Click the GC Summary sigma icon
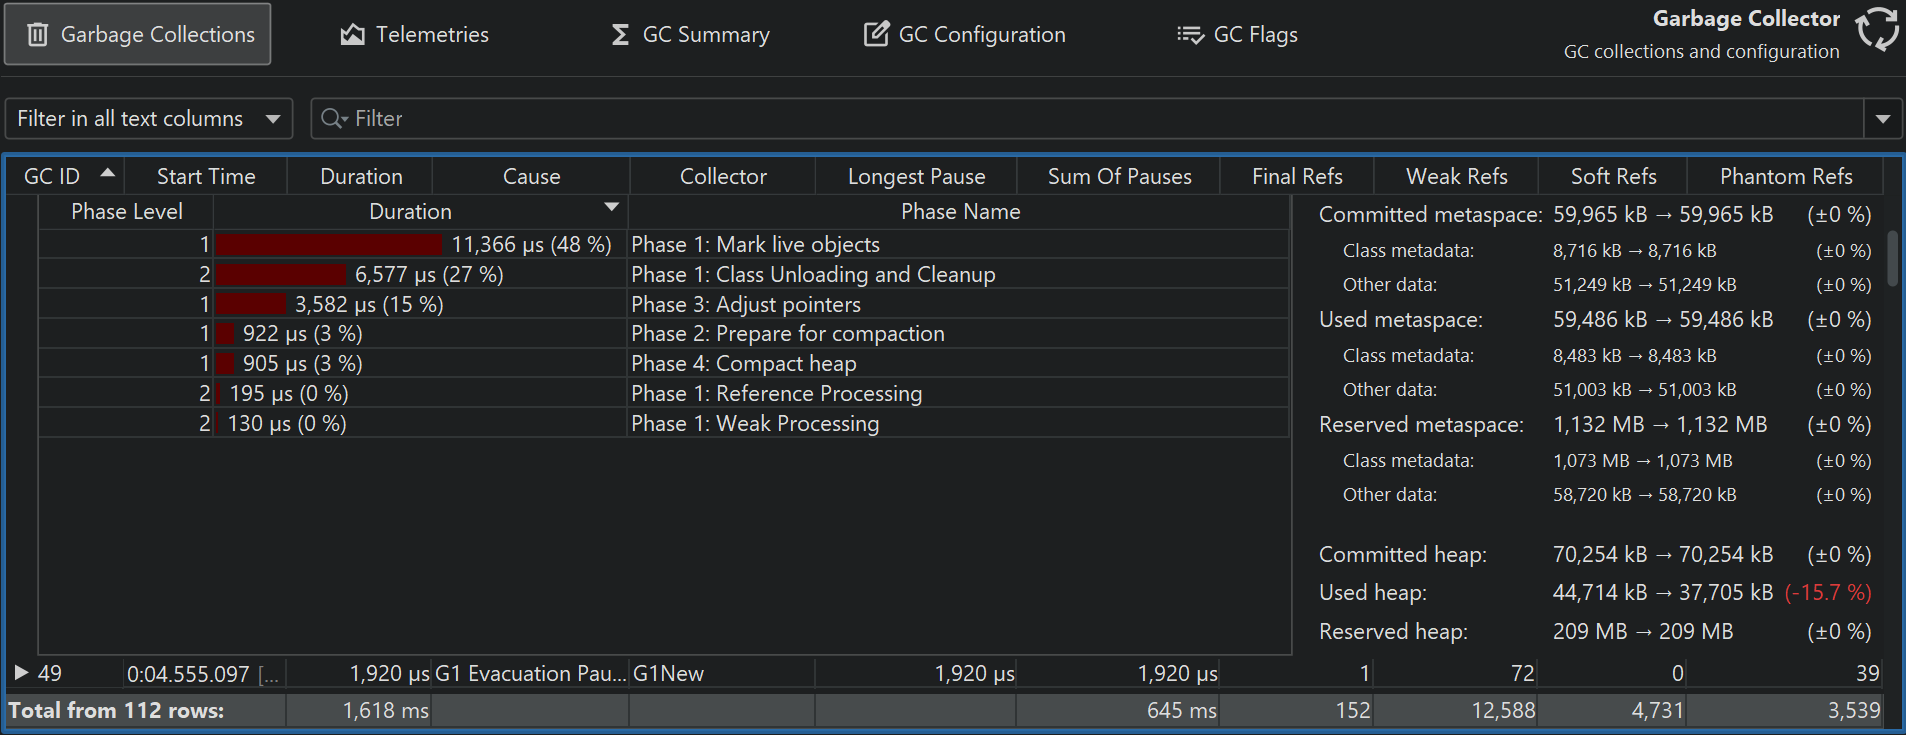 pos(620,35)
